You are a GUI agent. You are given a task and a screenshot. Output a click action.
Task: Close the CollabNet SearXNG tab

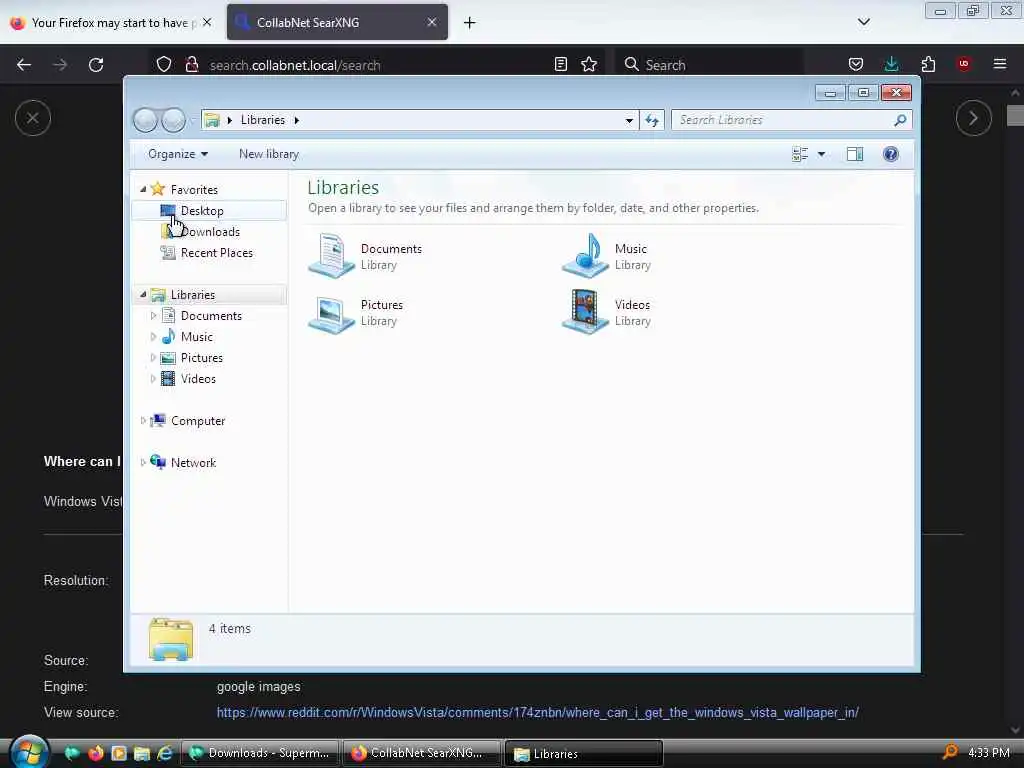pos(432,22)
